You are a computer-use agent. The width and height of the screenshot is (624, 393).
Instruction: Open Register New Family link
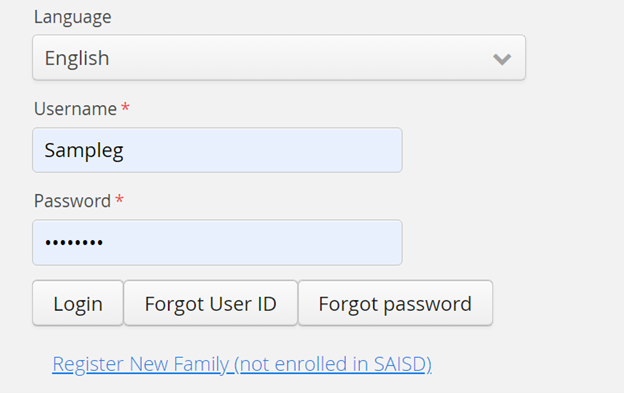[x=242, y=364]
